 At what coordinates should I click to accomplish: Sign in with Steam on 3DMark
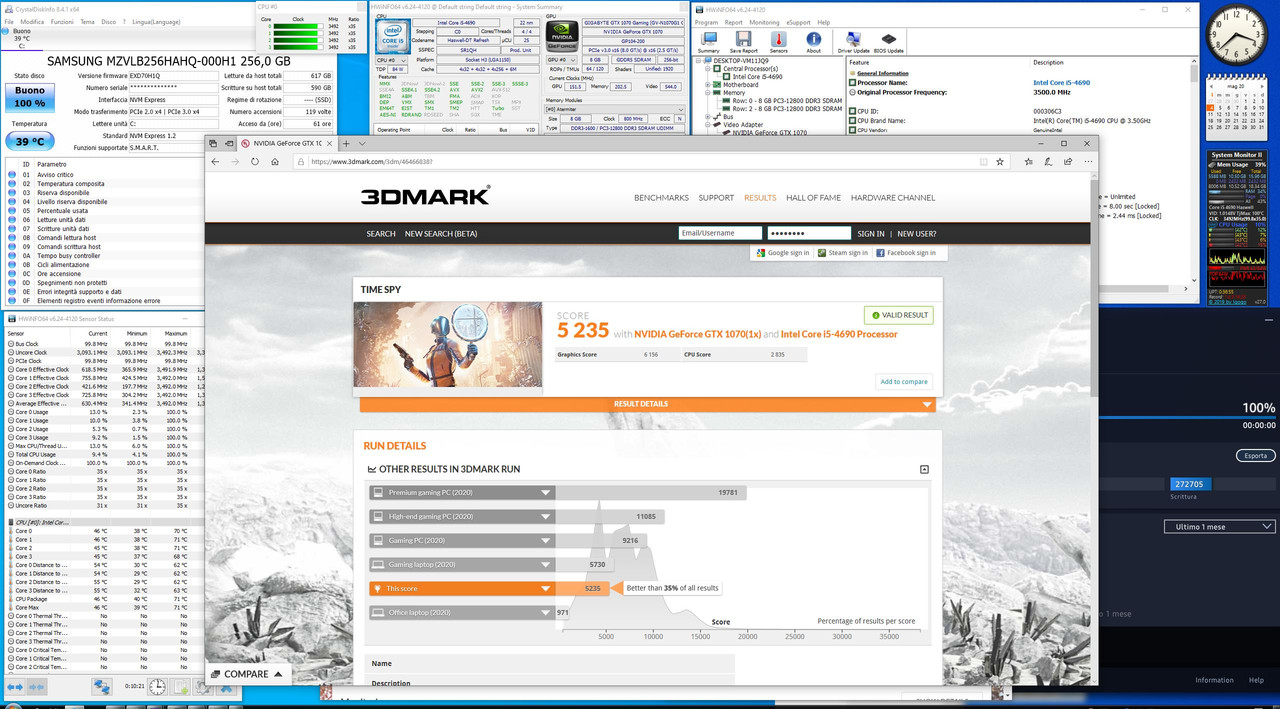tap(843, 253)
